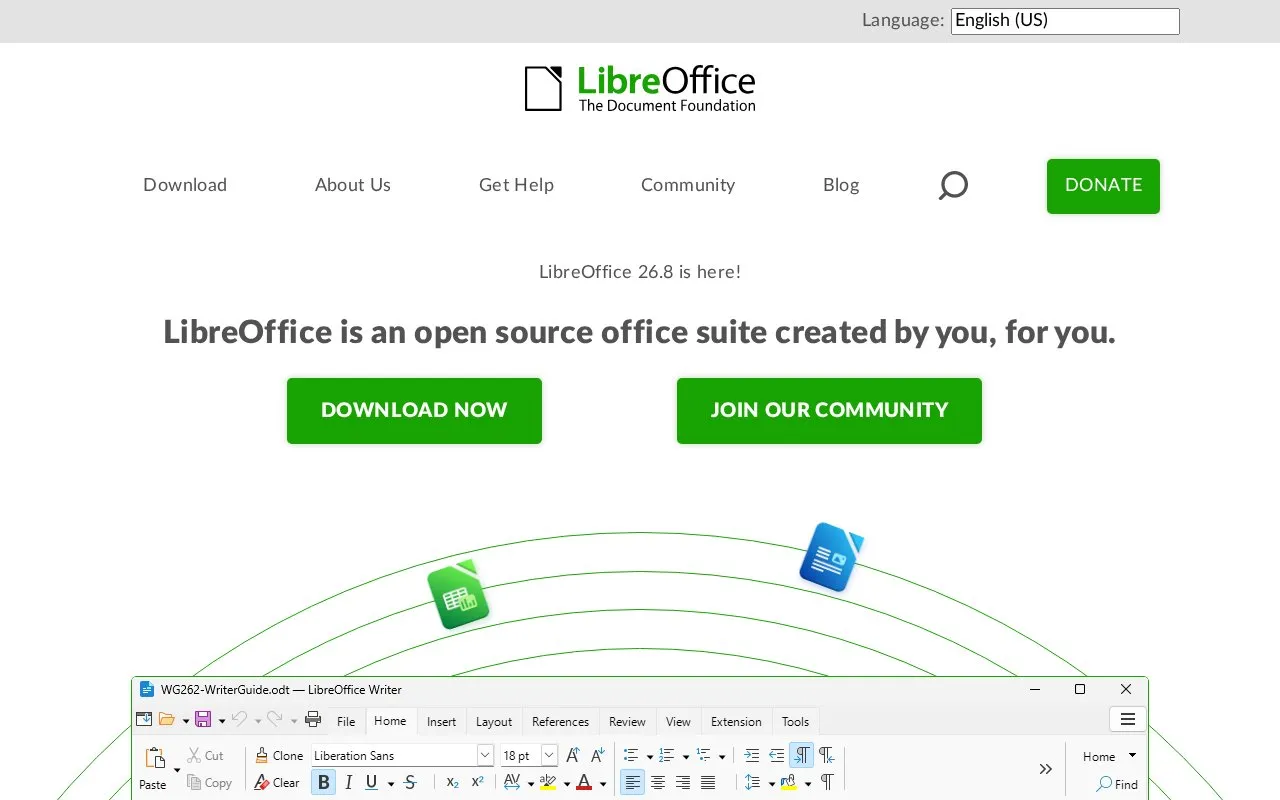Viewport: 1280px width, 800px height.
Task: Click the Save floppy icon in Writer
Action: 203,719
